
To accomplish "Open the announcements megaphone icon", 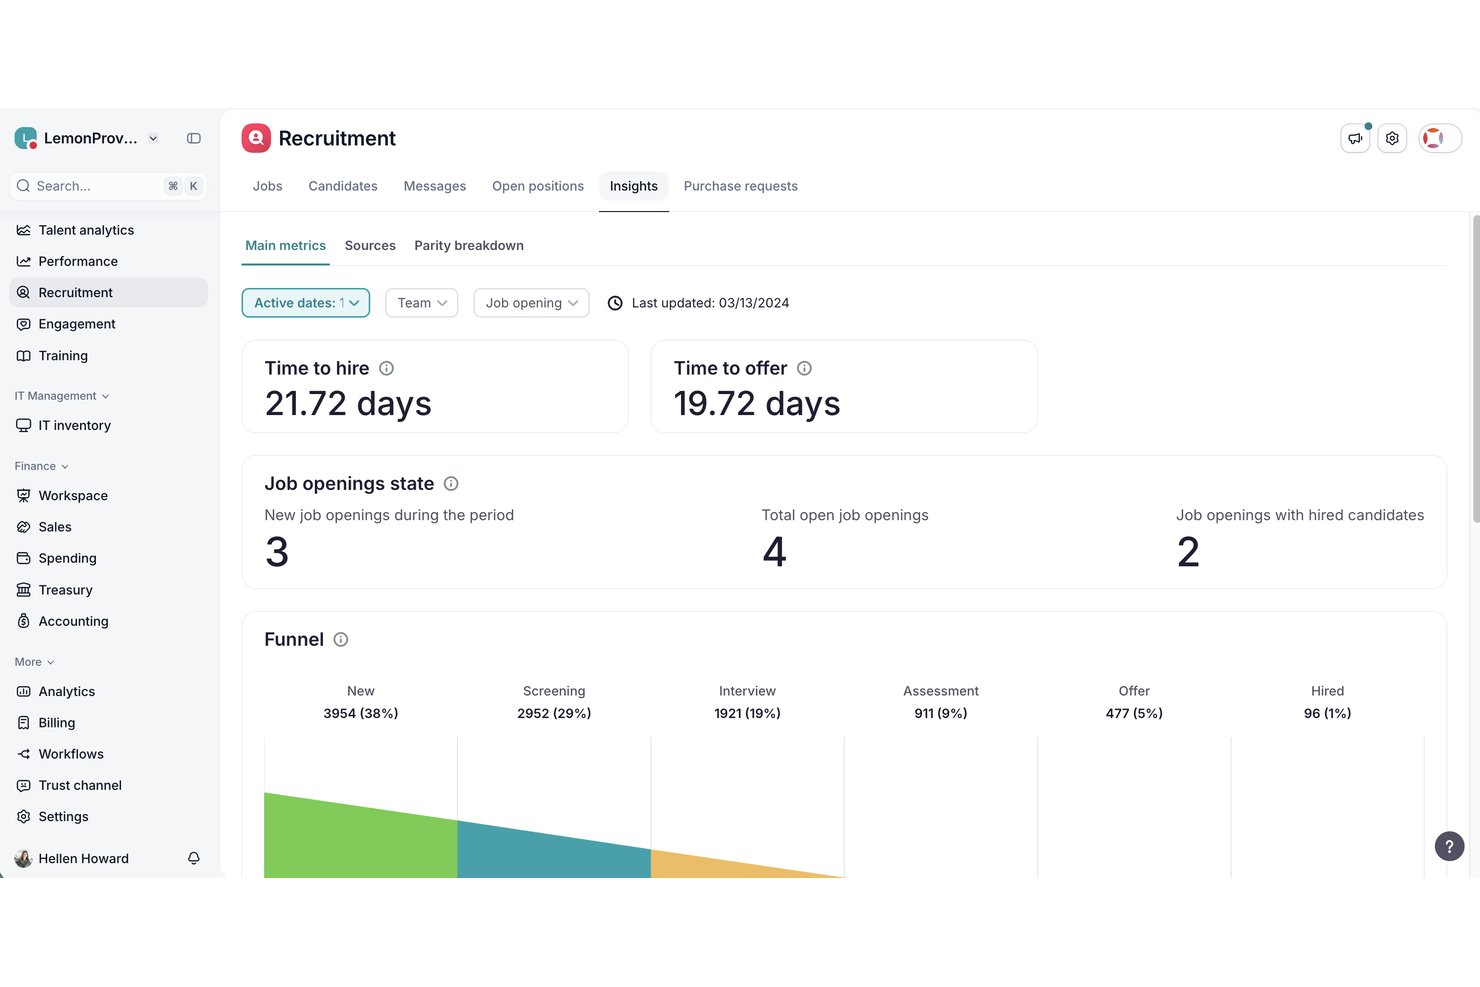I will [x=1355, y=138].
